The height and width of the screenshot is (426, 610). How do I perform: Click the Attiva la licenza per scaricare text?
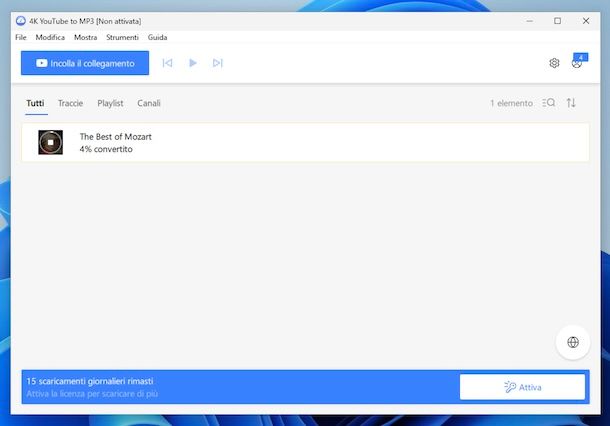click(x=92, y=394)
